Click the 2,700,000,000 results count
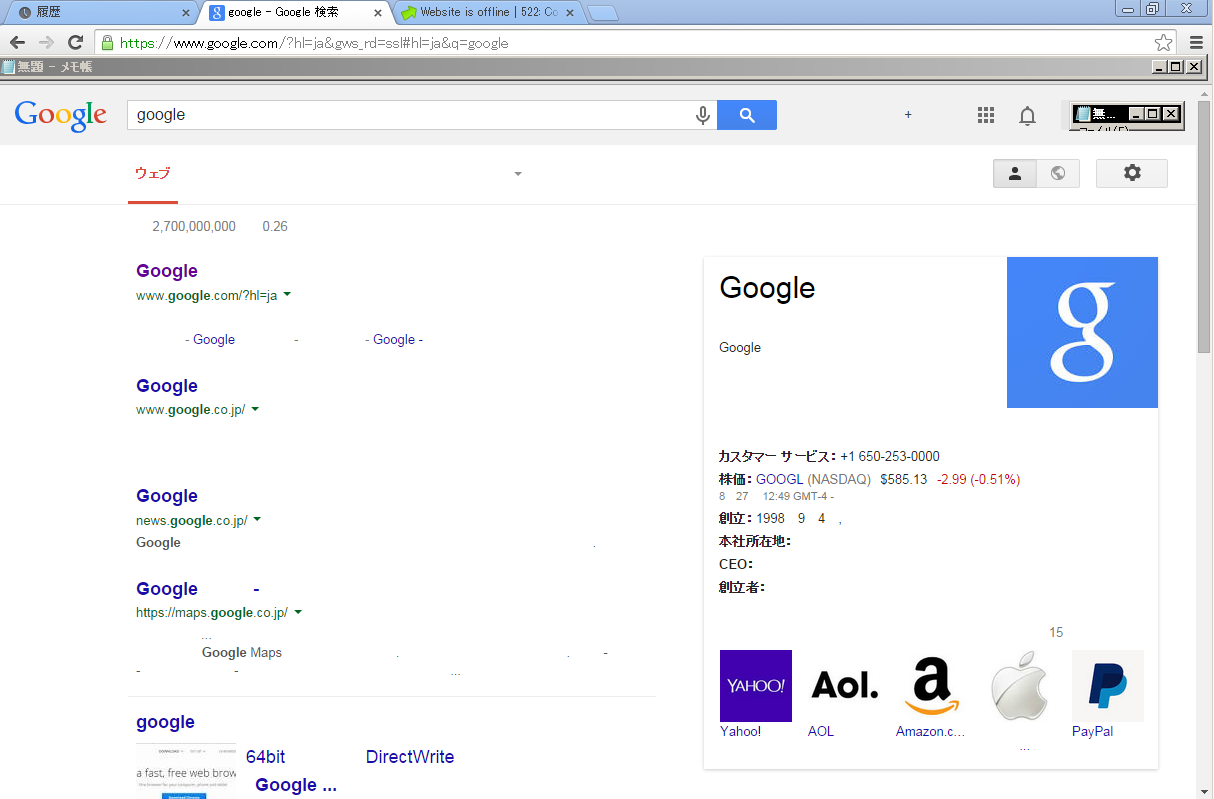The image size is (1214, 799). (x=194, y=227)
